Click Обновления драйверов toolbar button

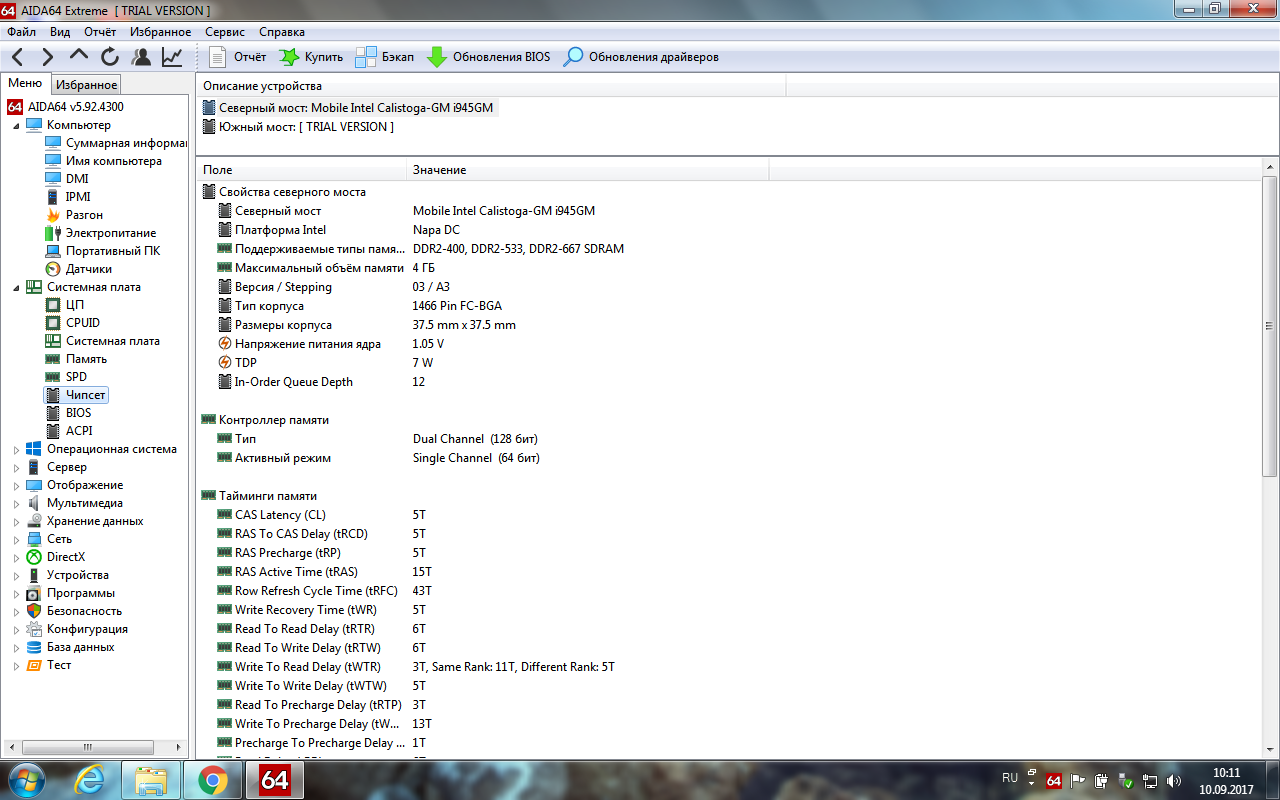point(641,57)
